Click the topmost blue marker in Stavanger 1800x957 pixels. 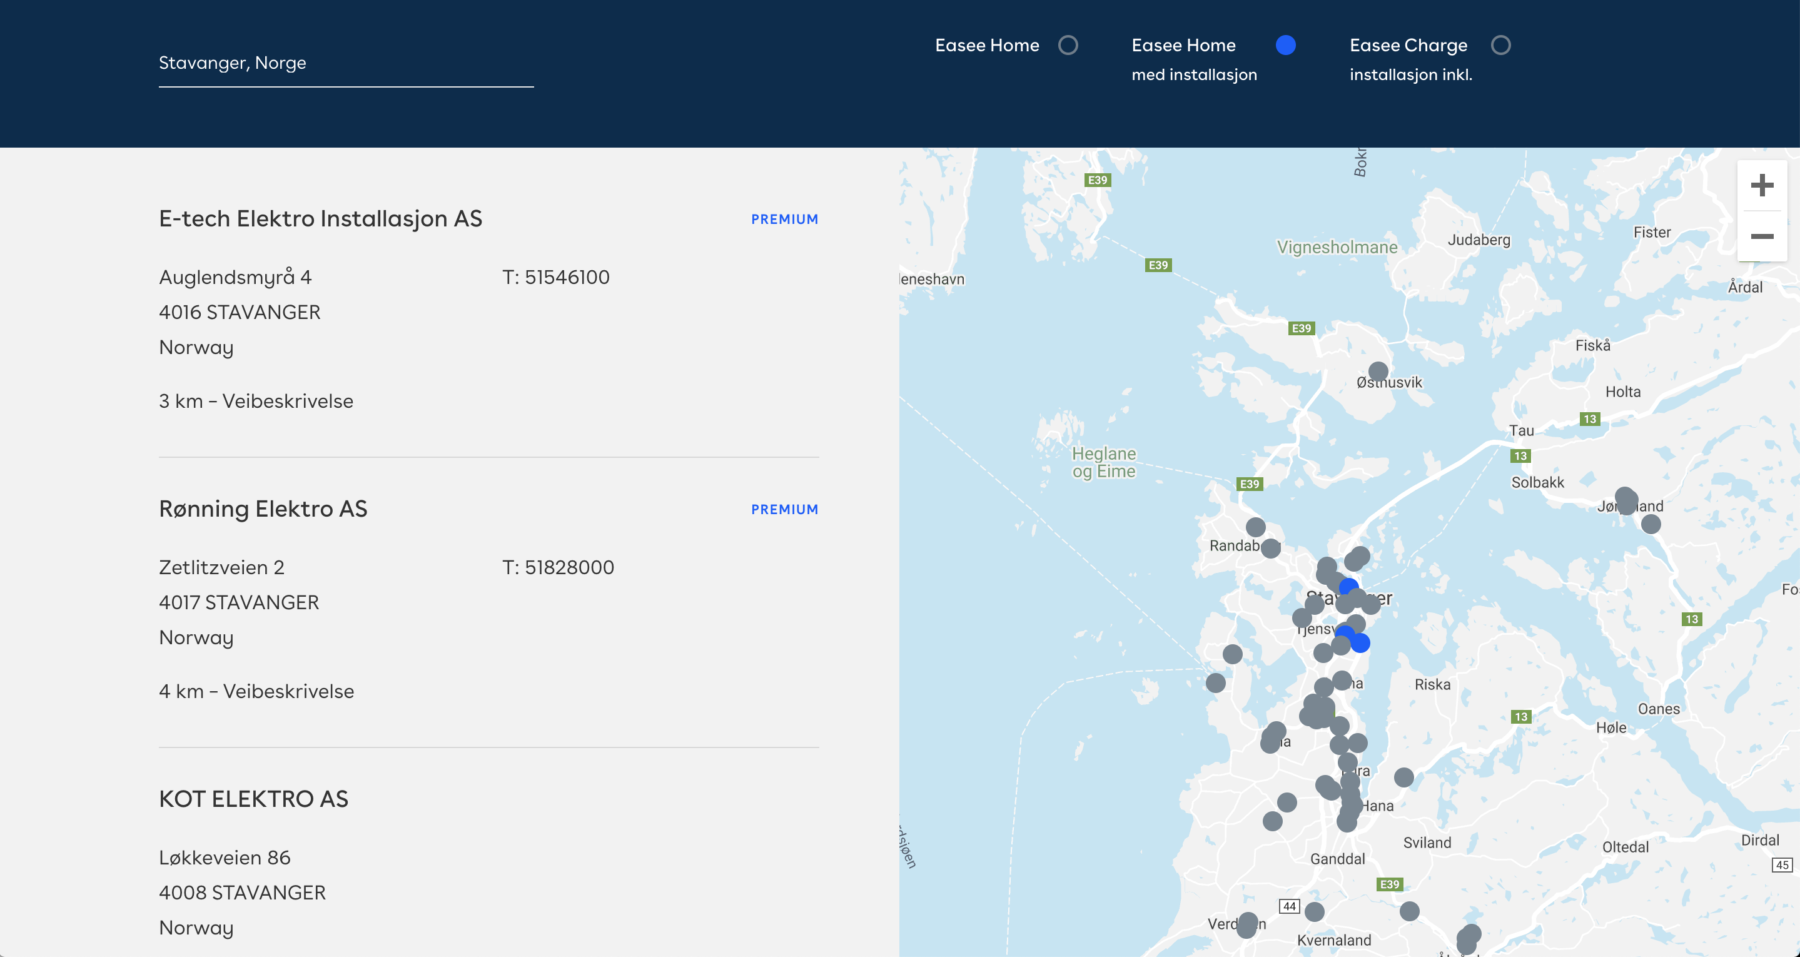point(1349,587)
